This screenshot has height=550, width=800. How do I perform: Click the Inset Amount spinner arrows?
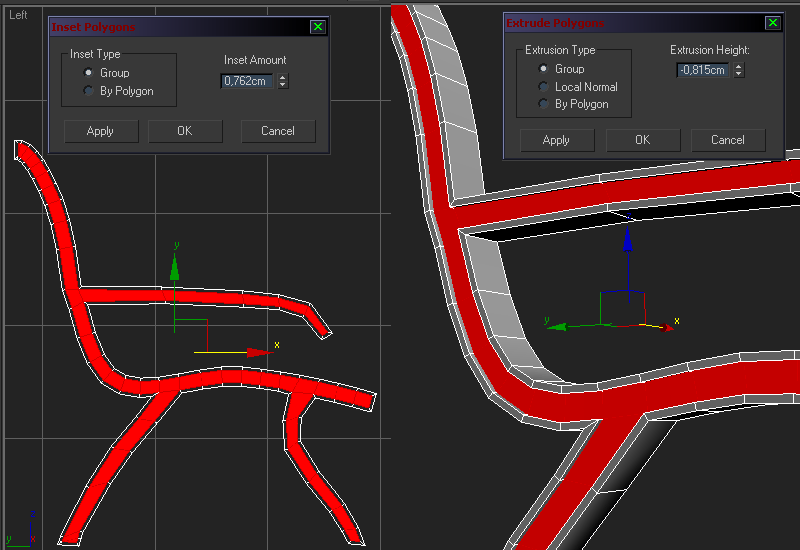click(x=283, y=81)
